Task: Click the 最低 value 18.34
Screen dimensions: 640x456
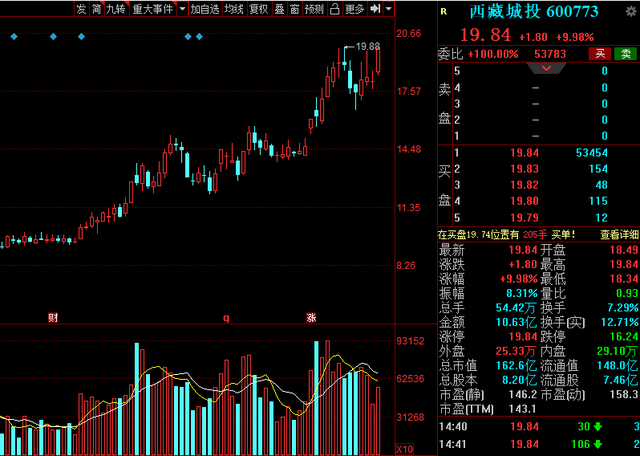Action: pyautogui.click(x=624, y=279)
